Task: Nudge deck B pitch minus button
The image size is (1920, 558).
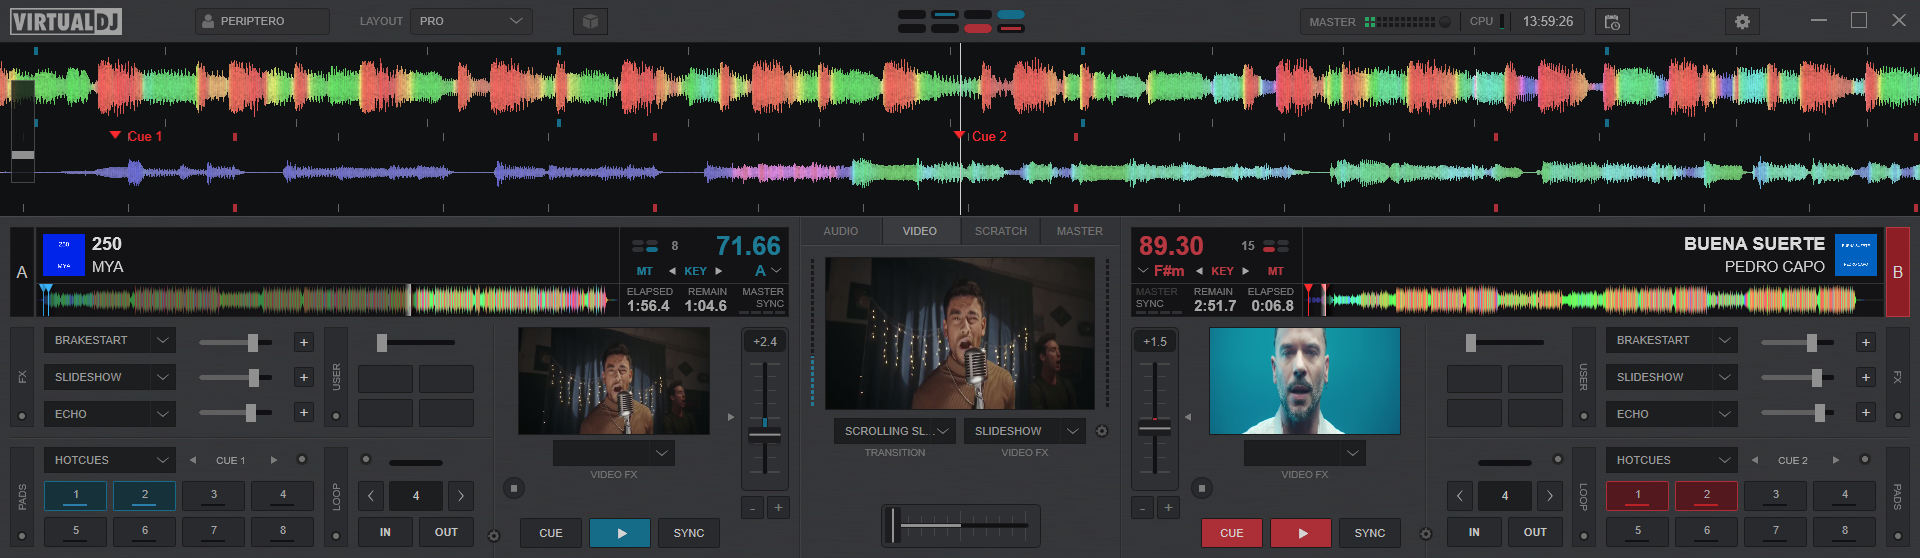Action: click(x=1142, y=508)
